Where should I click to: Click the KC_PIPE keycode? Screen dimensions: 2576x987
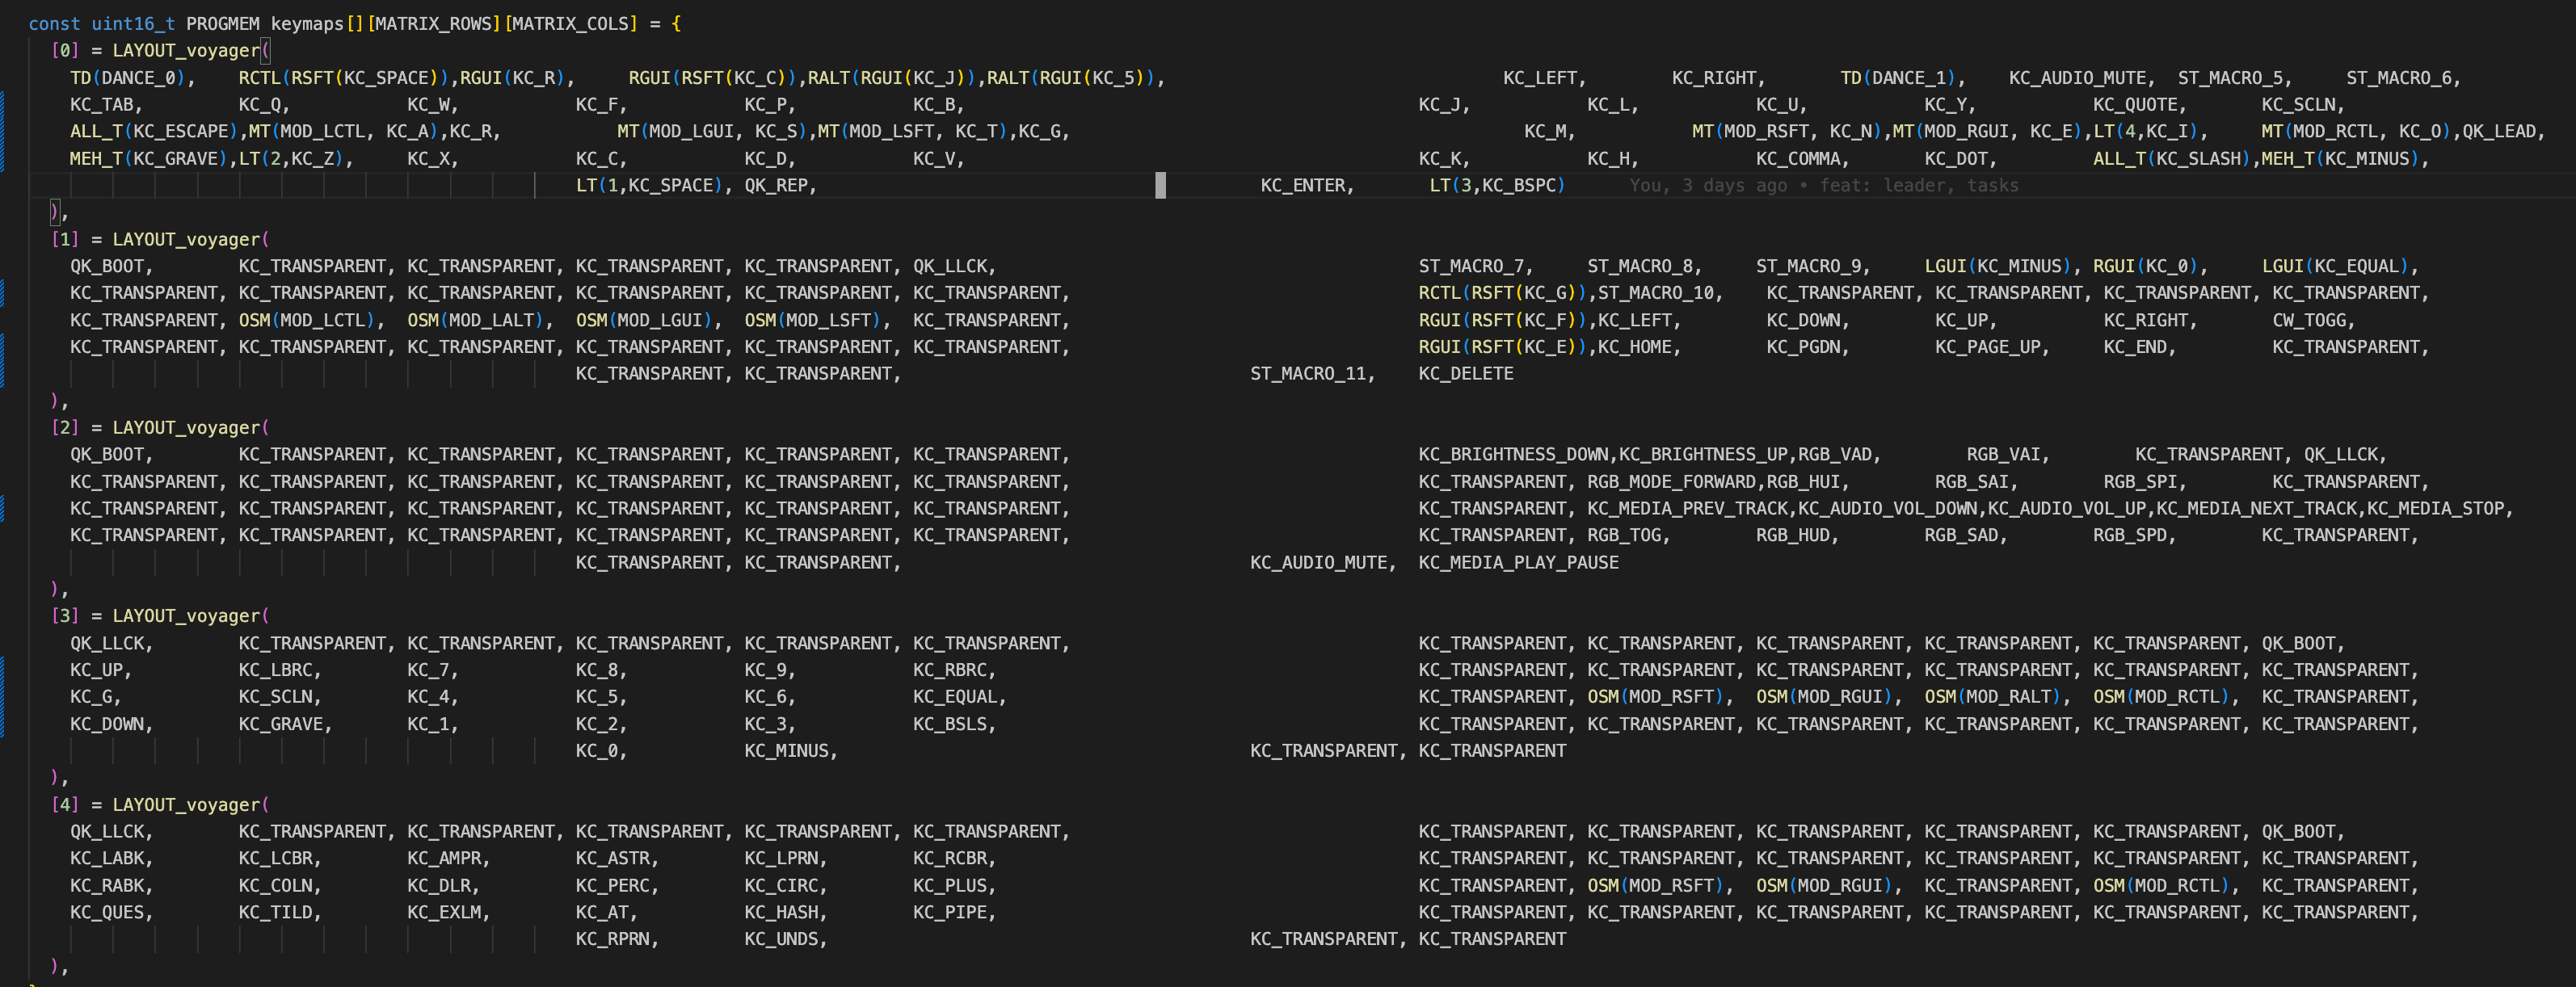pyautogui.click(x=950, y=912)
